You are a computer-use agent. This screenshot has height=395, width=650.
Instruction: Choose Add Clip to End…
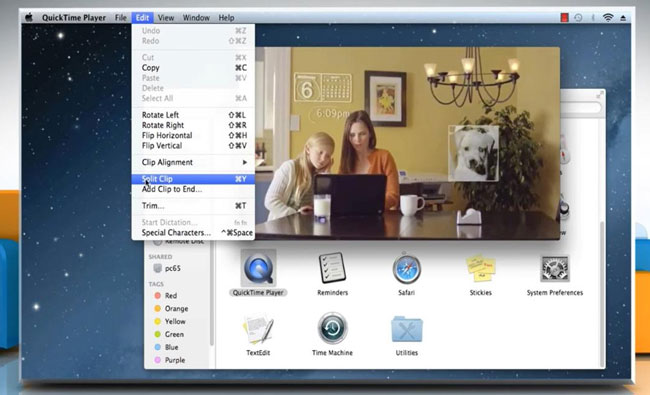[193, 189]
